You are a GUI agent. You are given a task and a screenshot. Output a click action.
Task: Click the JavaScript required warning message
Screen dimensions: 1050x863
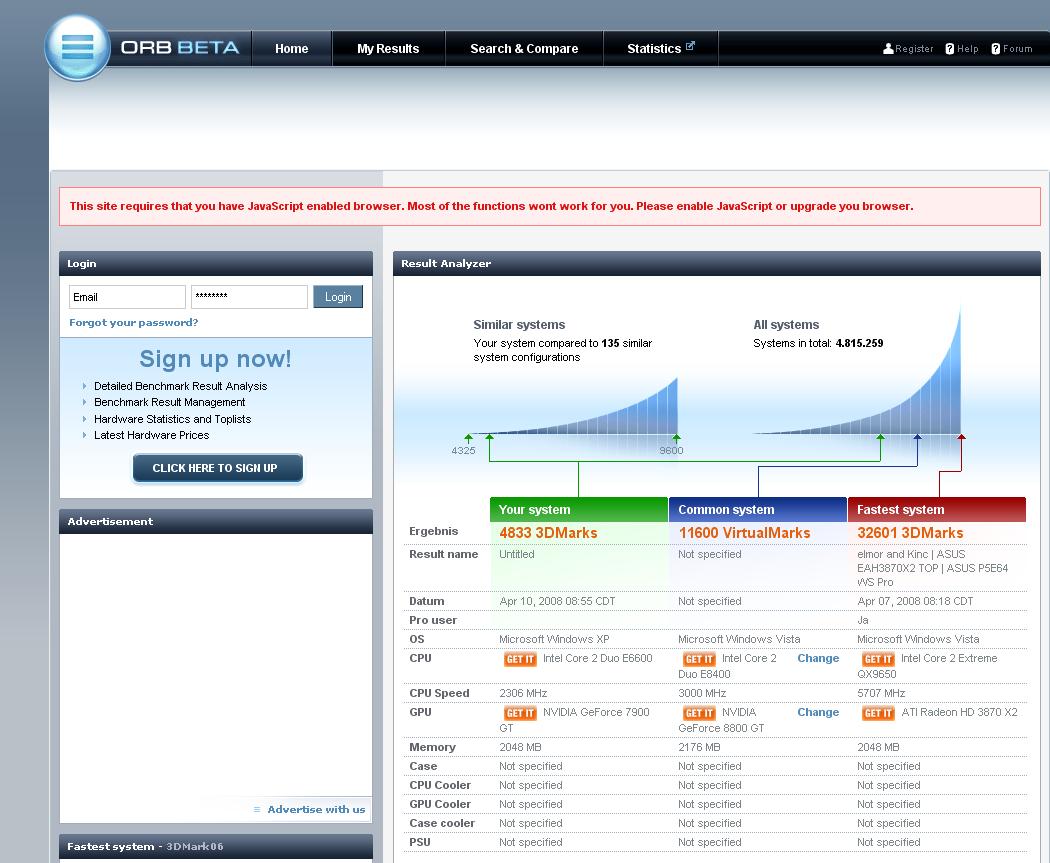[x=550, y=206]
